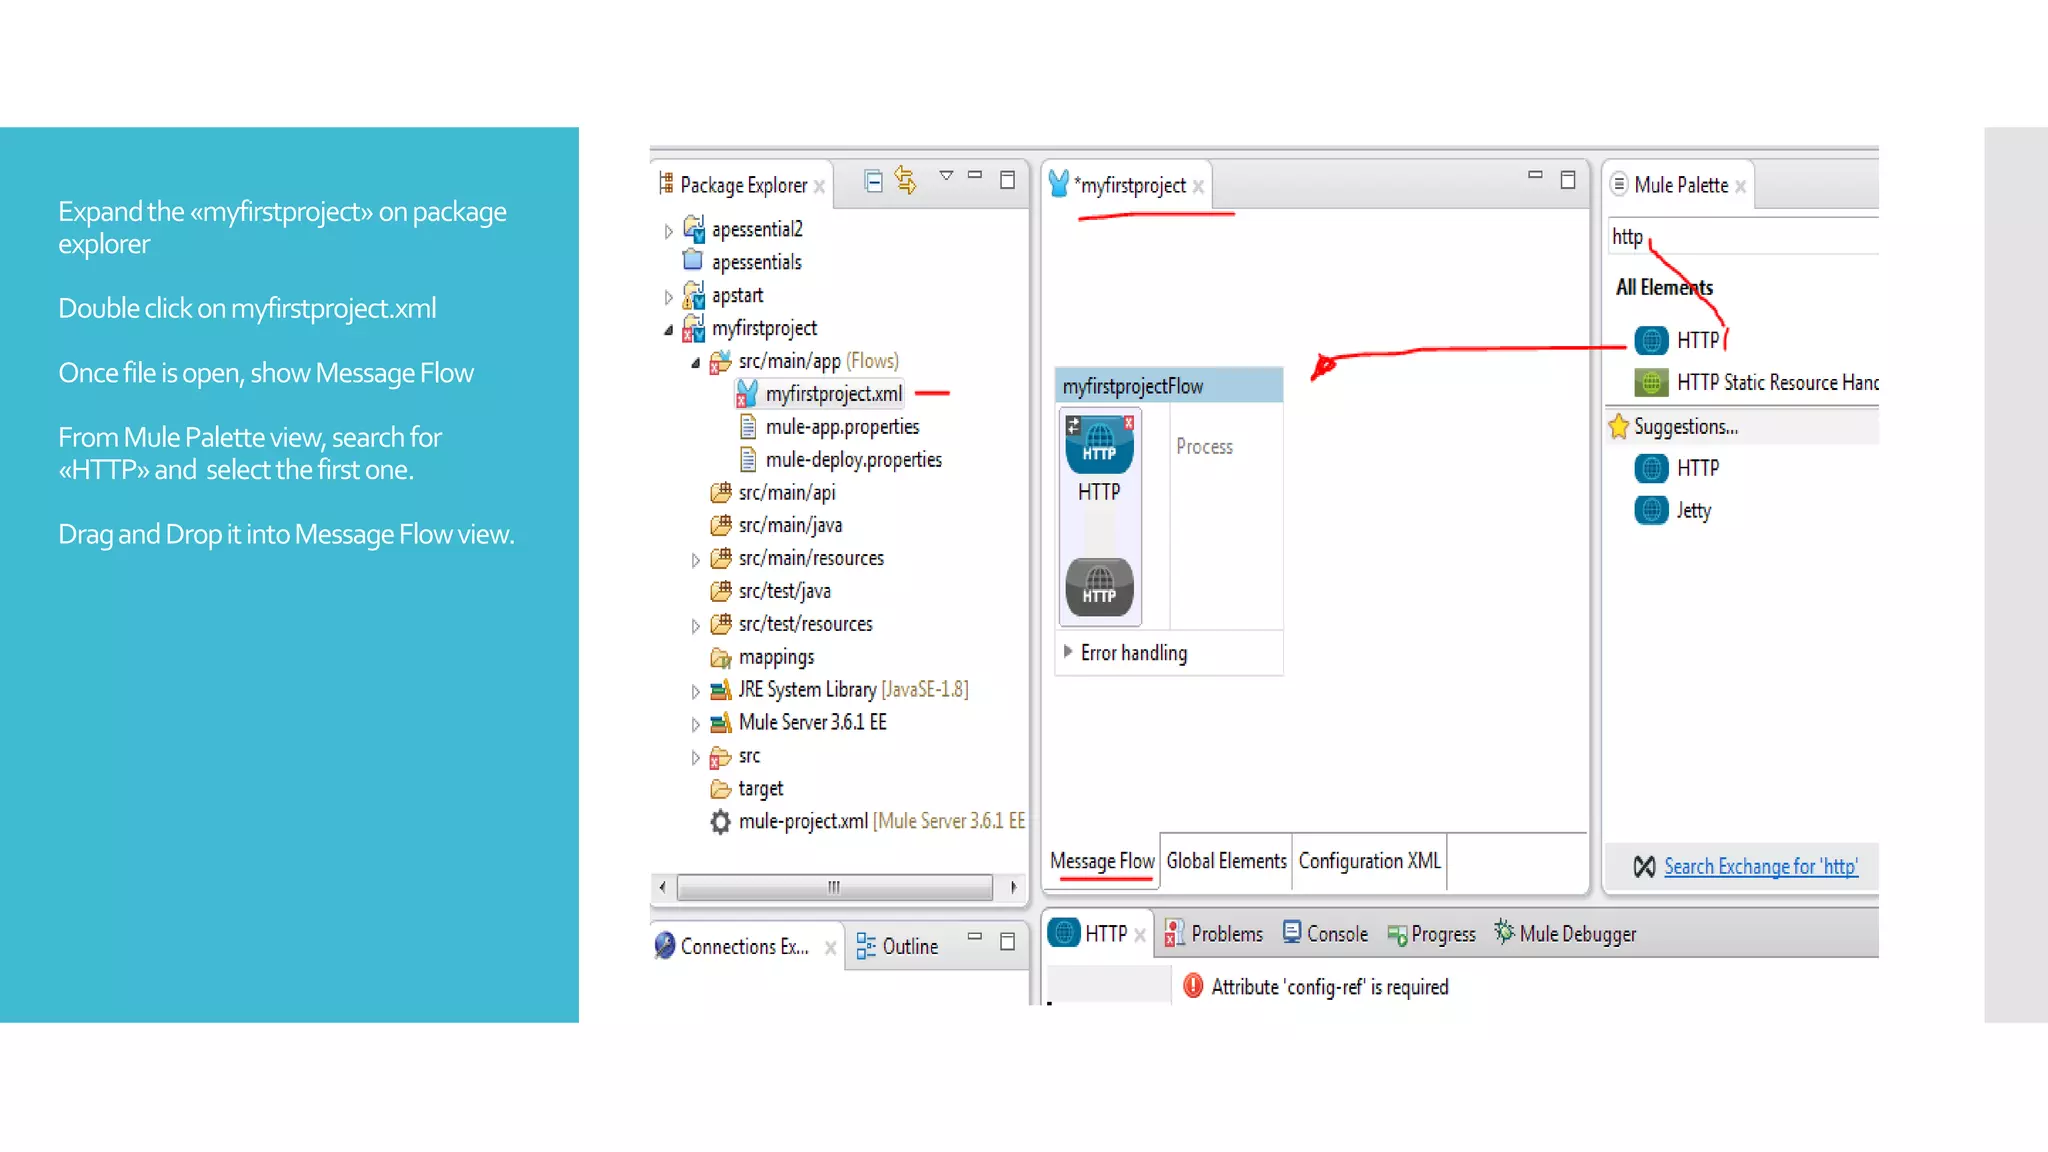This screenshot has width=2048, height=1152.
Task: Switch to Configuration XML tab
Action: pyautogui.click(x=1369, y=861)
